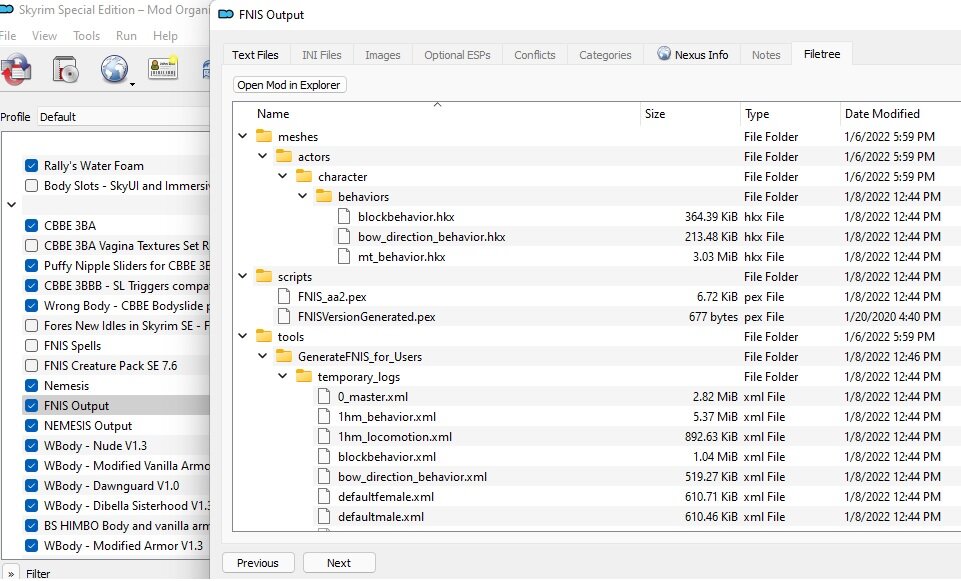Image resolution: width=961 pixels, height=581 pixels.
Task: Uncheck the Rally's Water Foam mod
Action: (31, 165)
